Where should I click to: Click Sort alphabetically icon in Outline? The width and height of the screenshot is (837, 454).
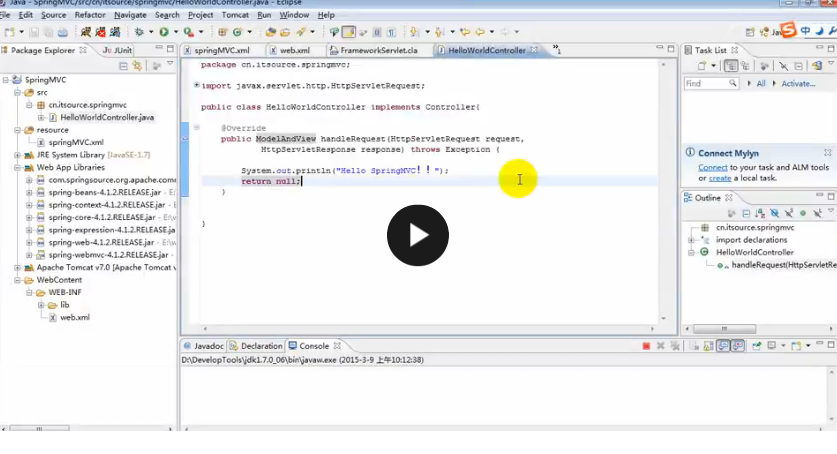click(x=760, y=213)
